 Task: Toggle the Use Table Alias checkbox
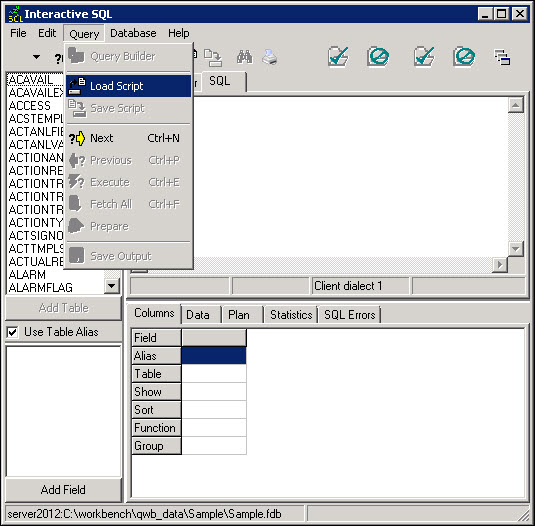coord(13,332)
